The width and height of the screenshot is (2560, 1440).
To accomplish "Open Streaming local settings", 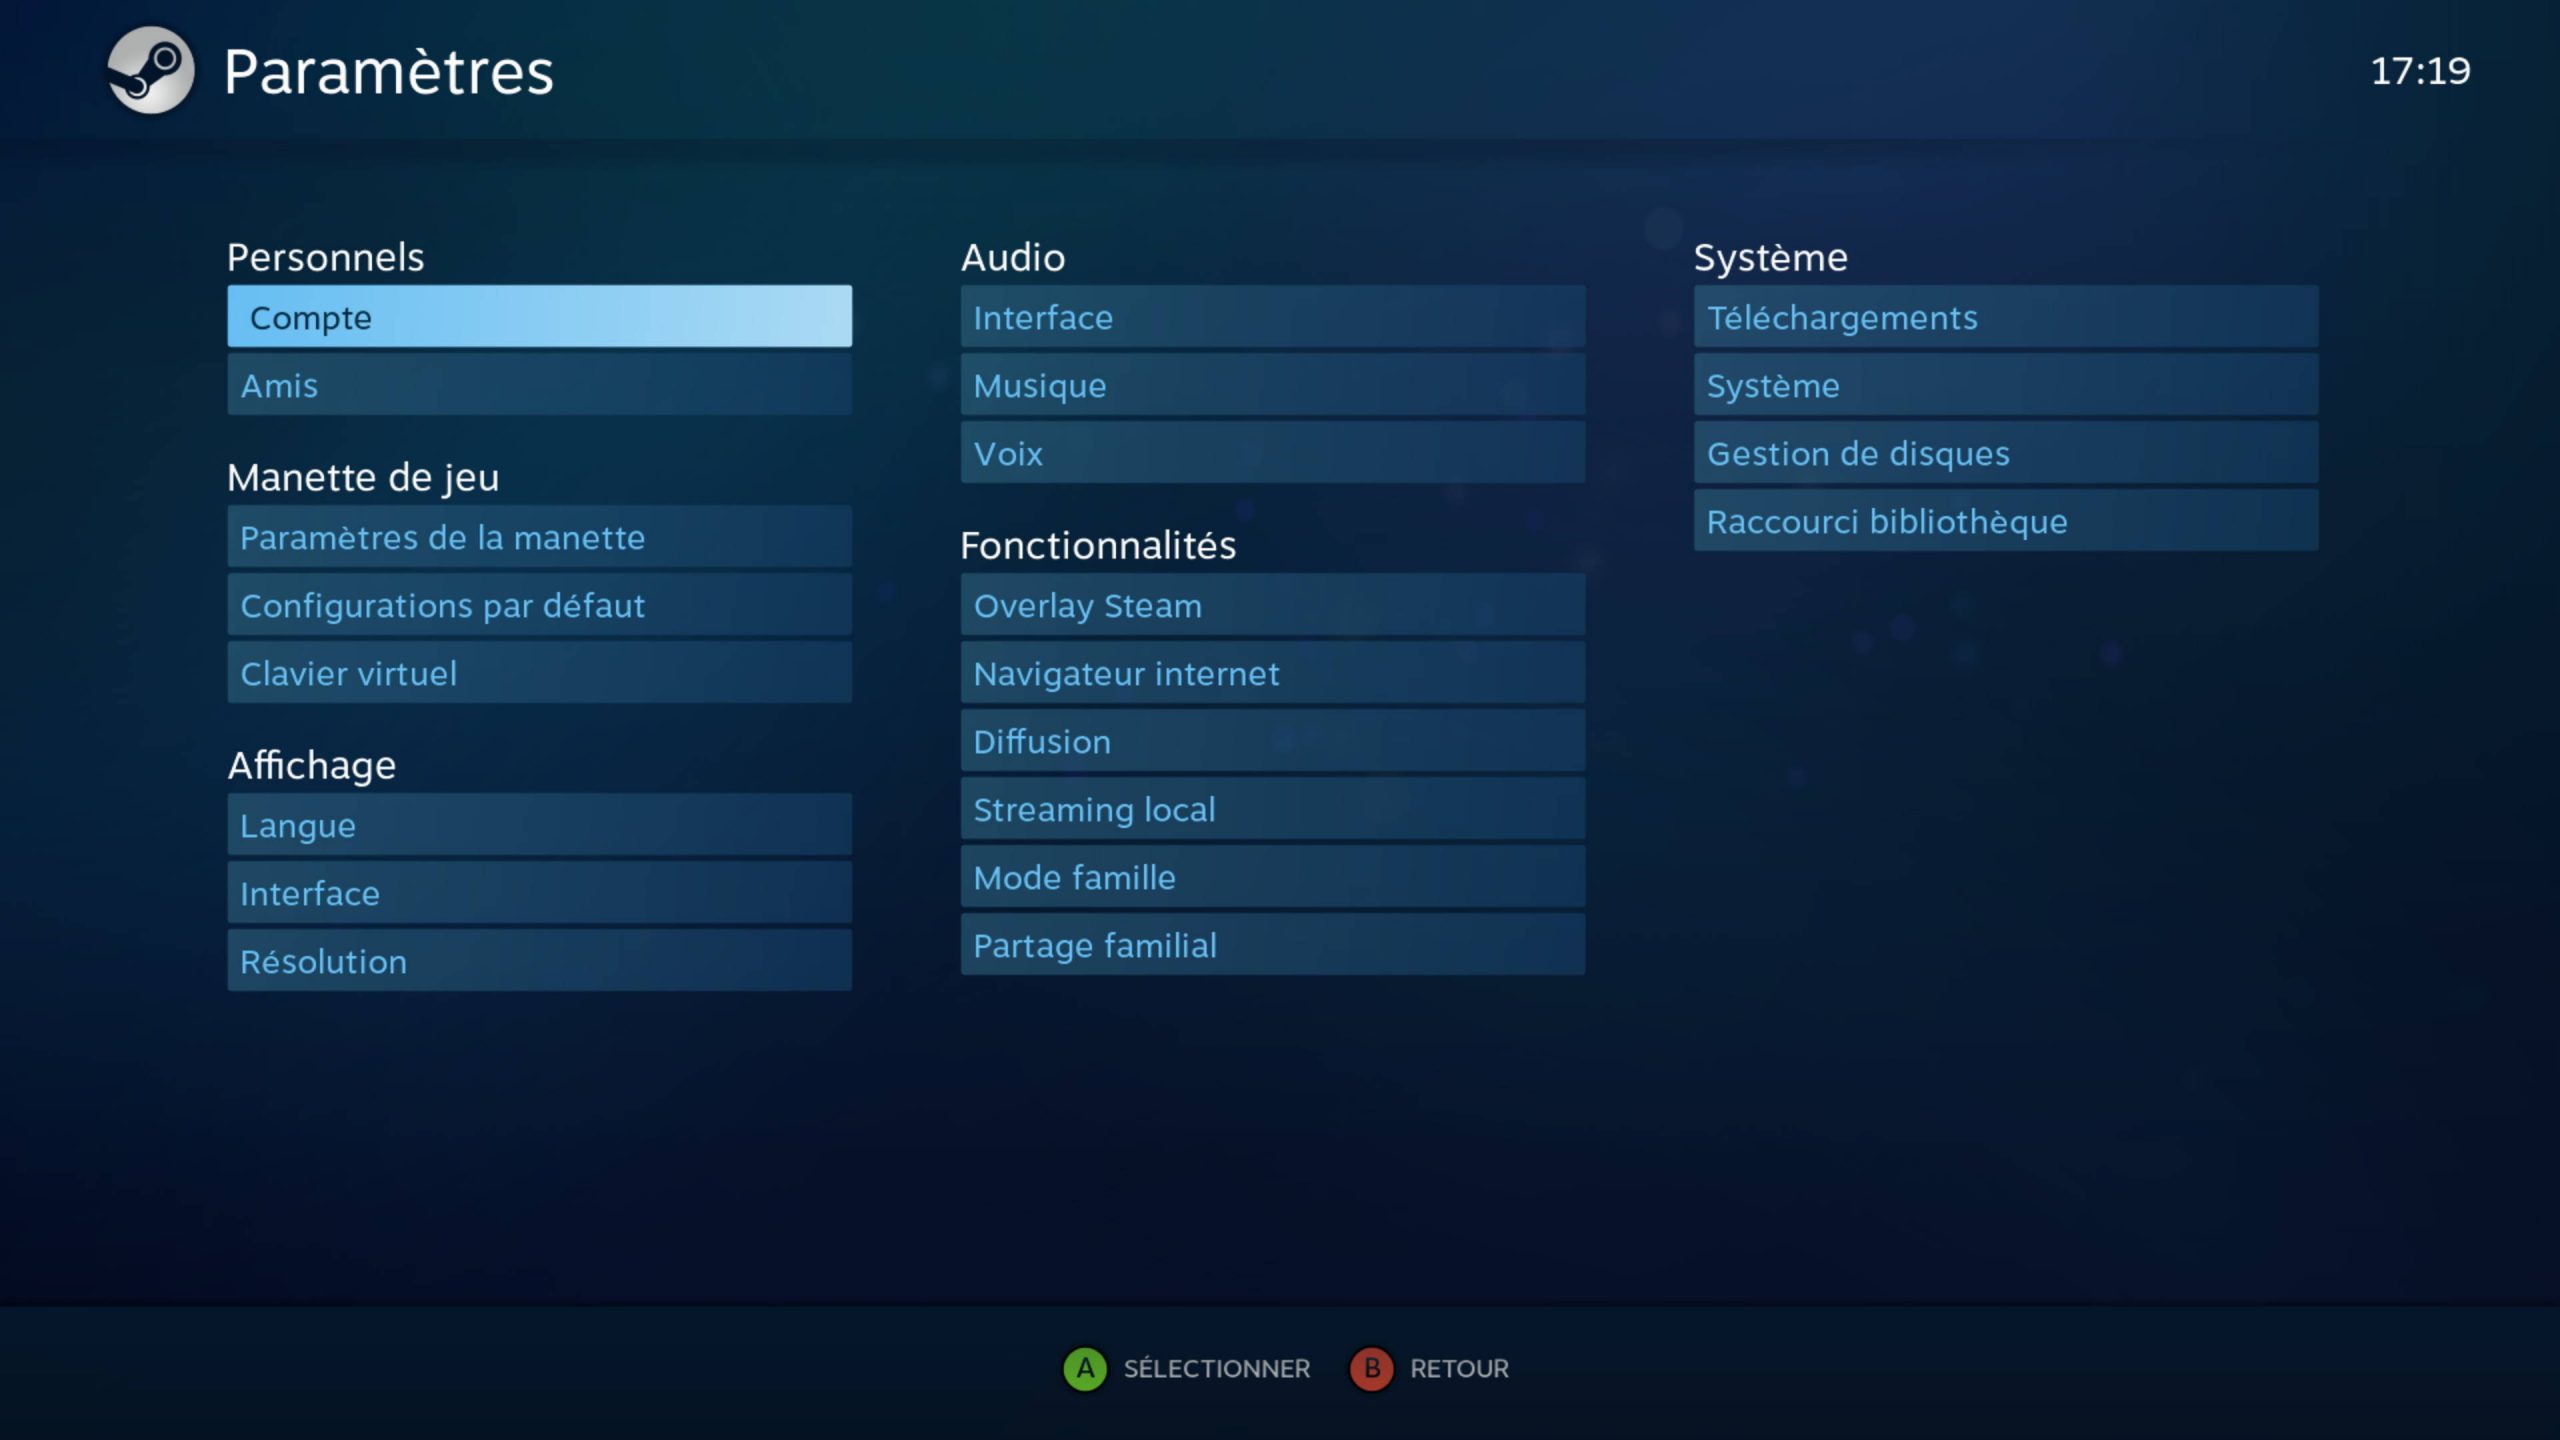I will click(x=1094, y=809).
